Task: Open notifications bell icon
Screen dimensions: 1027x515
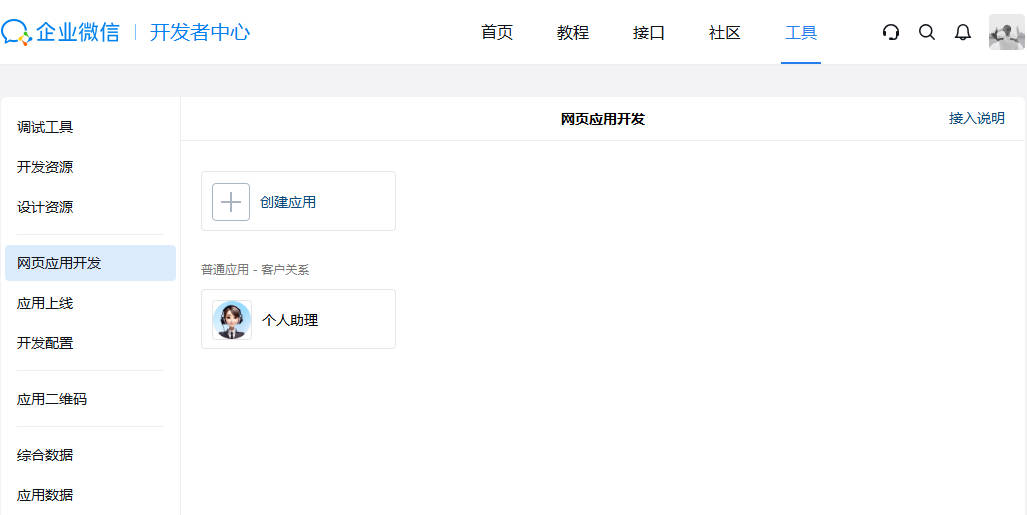Action: tap(963, 32)
